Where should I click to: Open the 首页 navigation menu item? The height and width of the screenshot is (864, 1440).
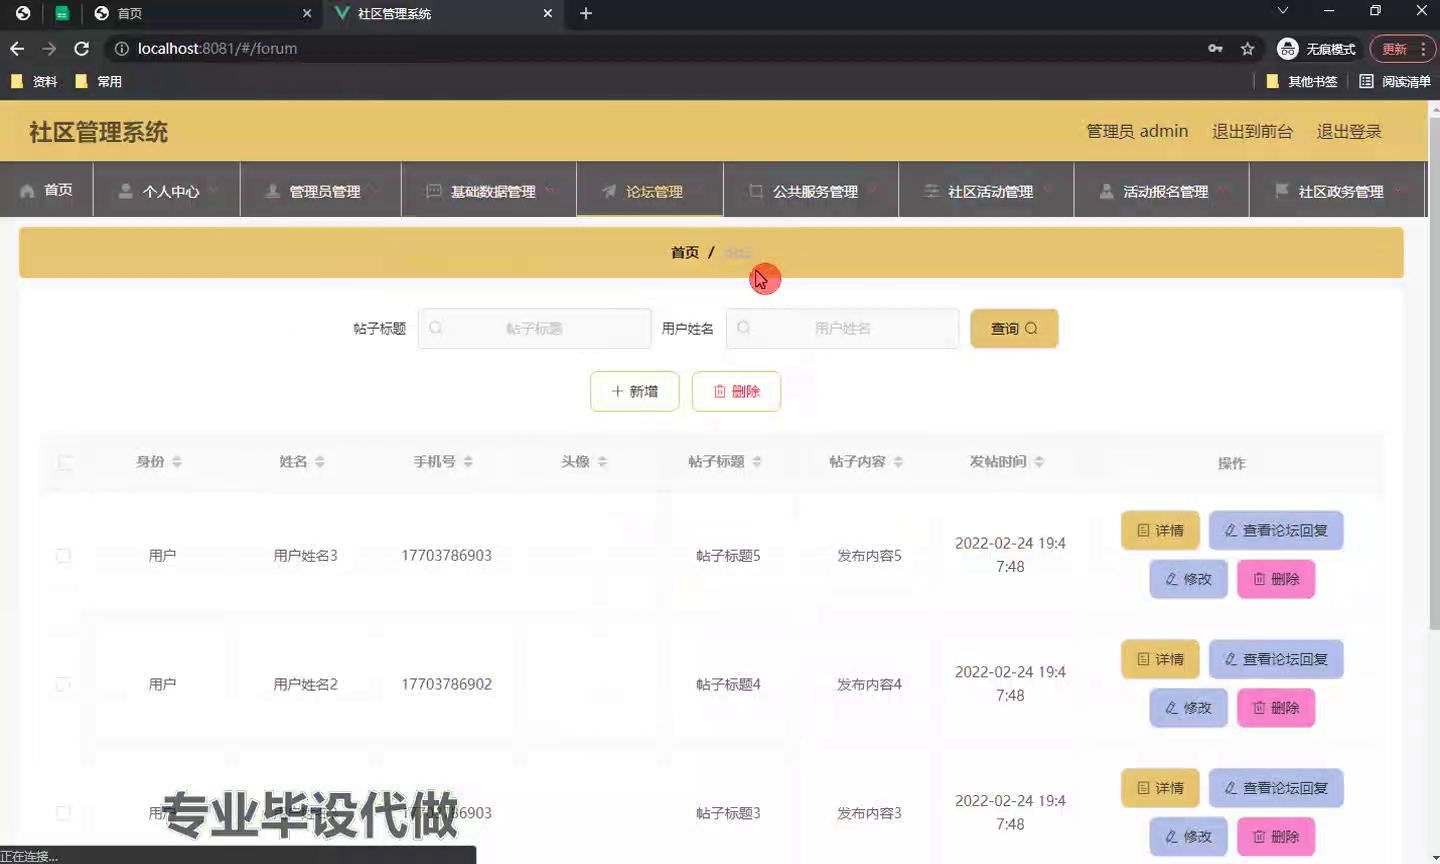pos(46,189)
